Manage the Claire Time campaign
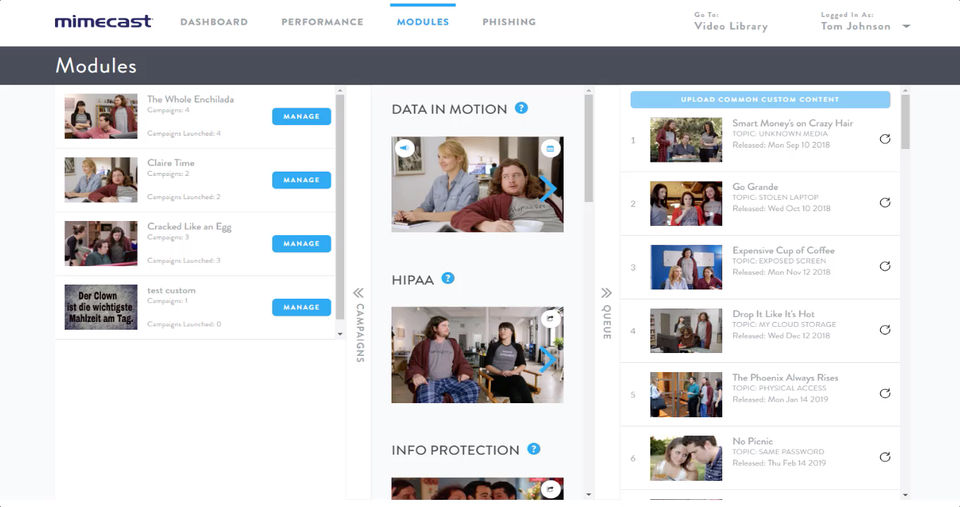 [301, 180]
